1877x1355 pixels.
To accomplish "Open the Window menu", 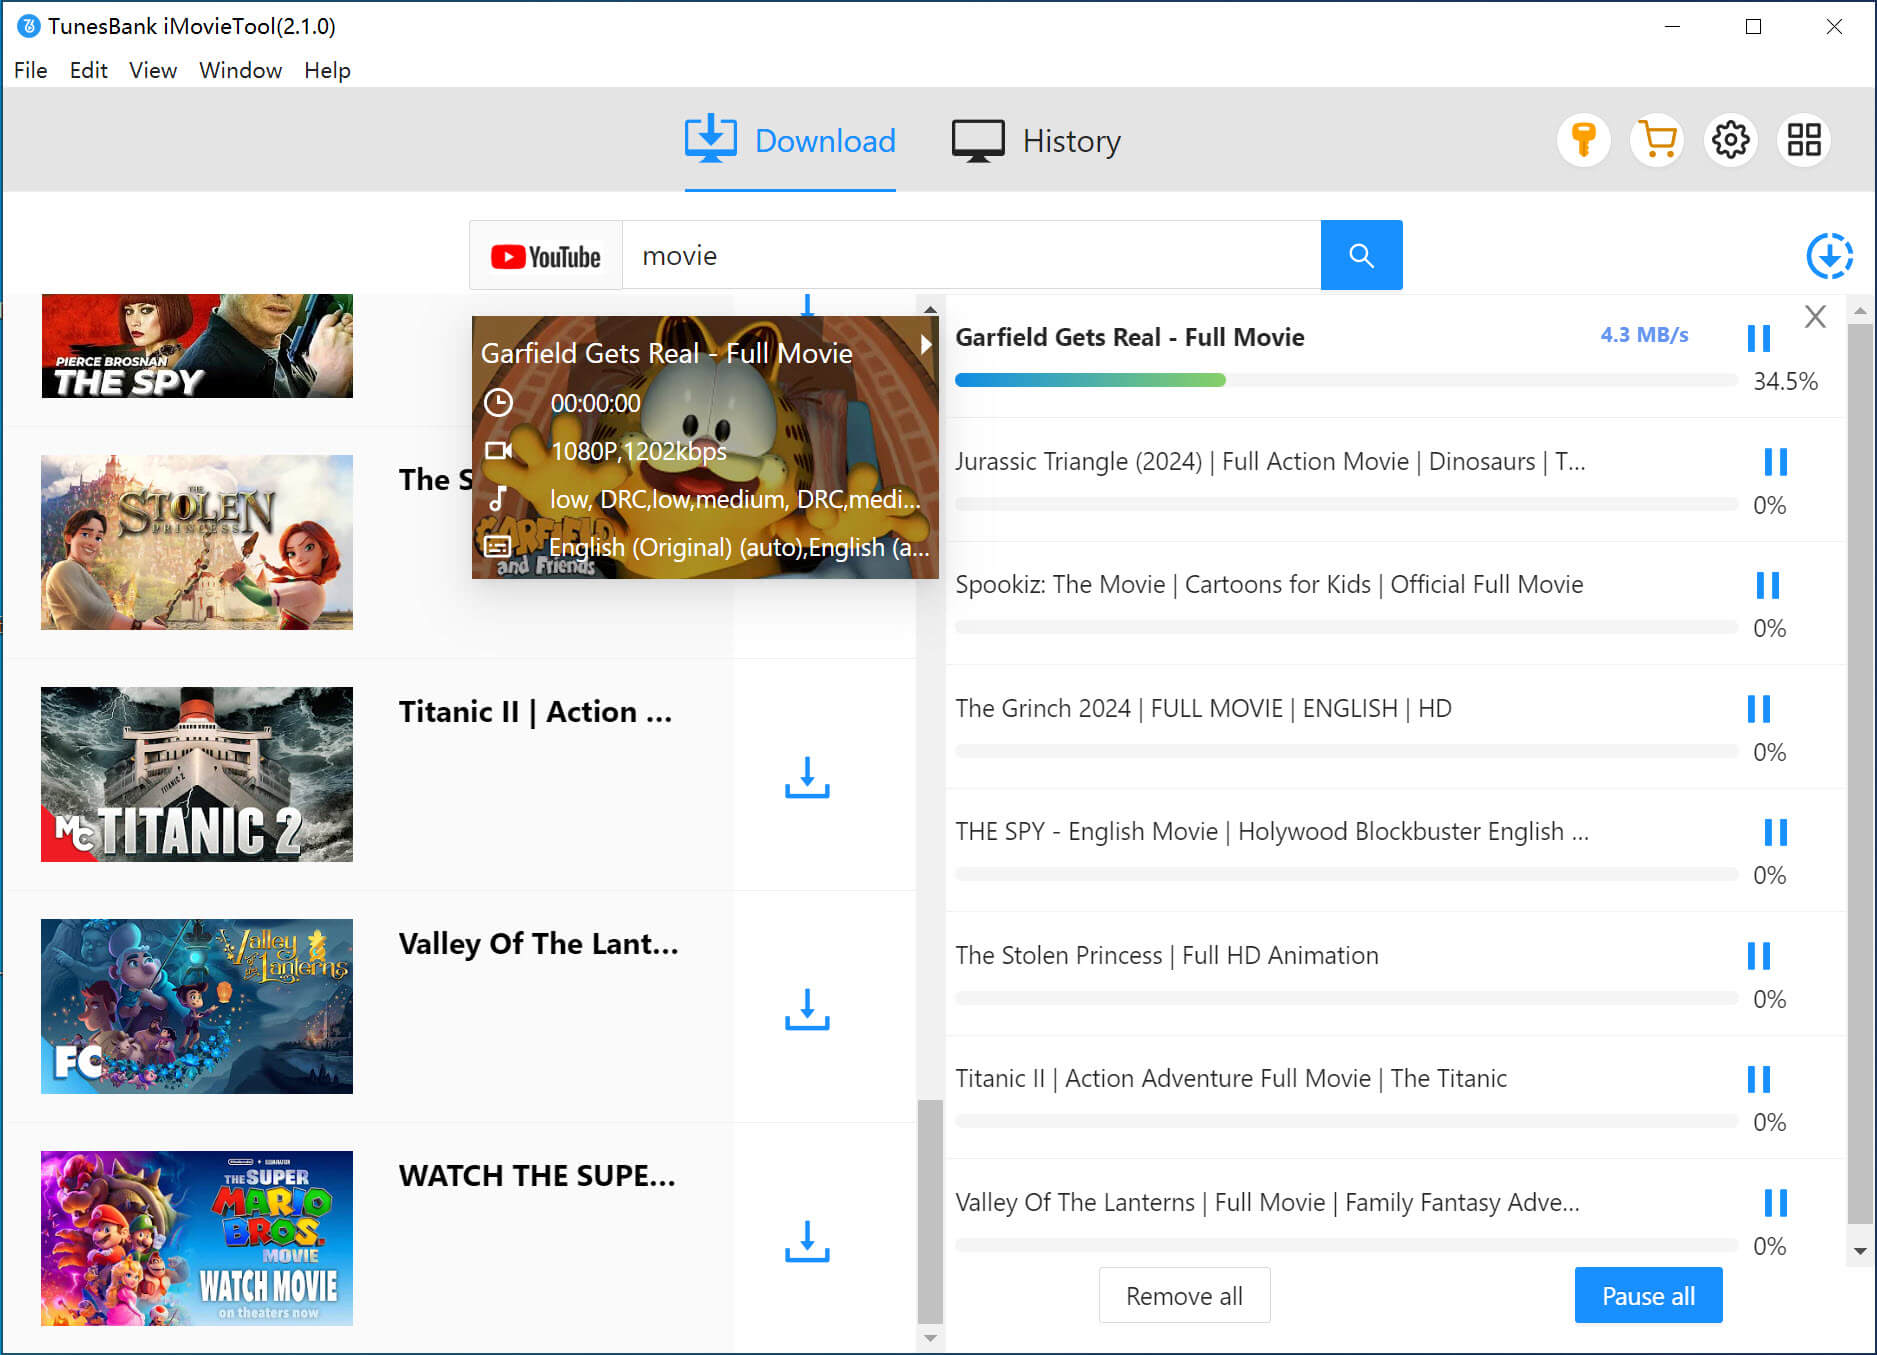I will click(240, 70).
